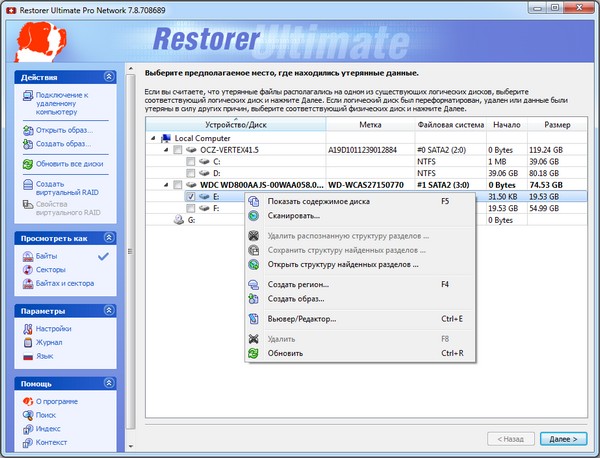The width and height of the screenshot is (600, 458).
Task: Open the Настройки link
Action: [x=53, y=329]
